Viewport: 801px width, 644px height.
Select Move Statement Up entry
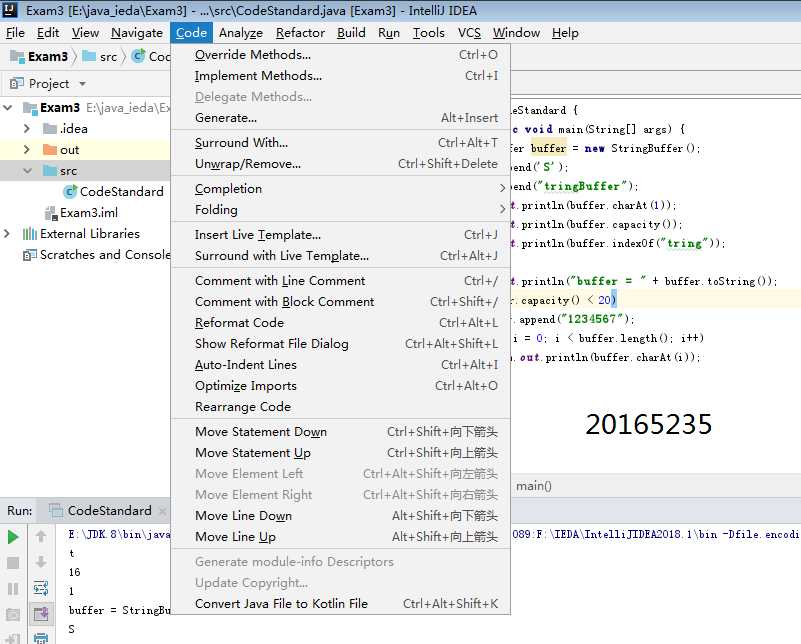tap(341, 452)
